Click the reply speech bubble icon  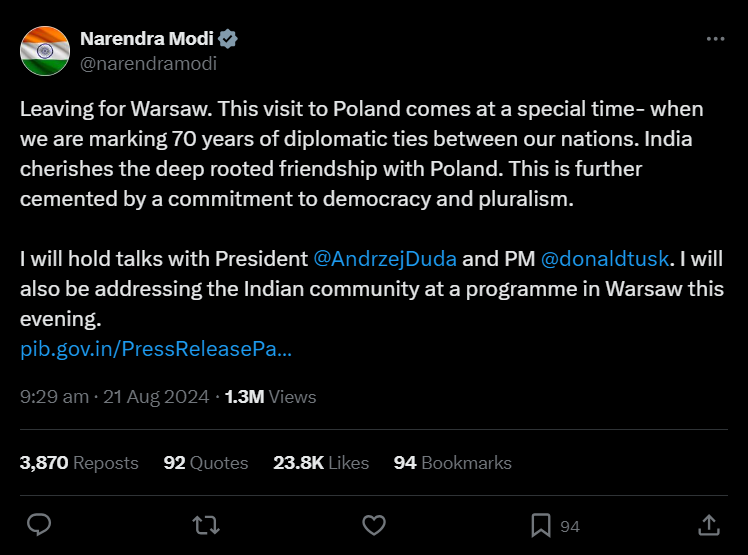pyautogui.click(x=39, y=524)
